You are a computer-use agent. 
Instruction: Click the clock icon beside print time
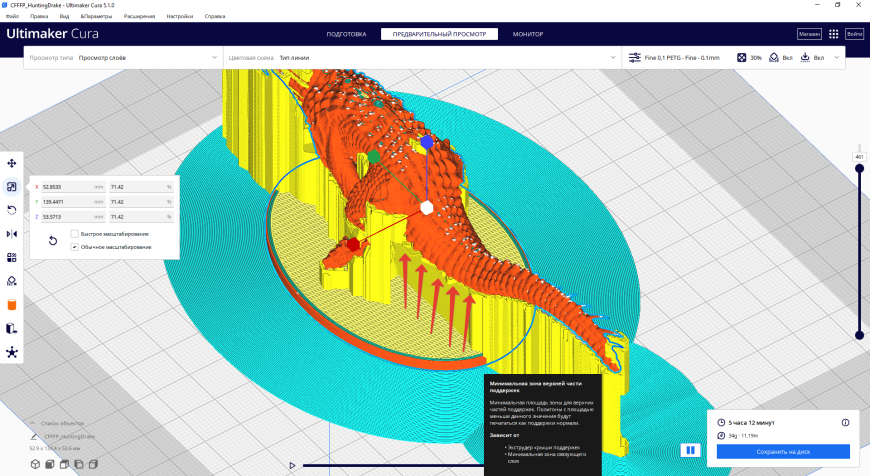tap(721, 423)
